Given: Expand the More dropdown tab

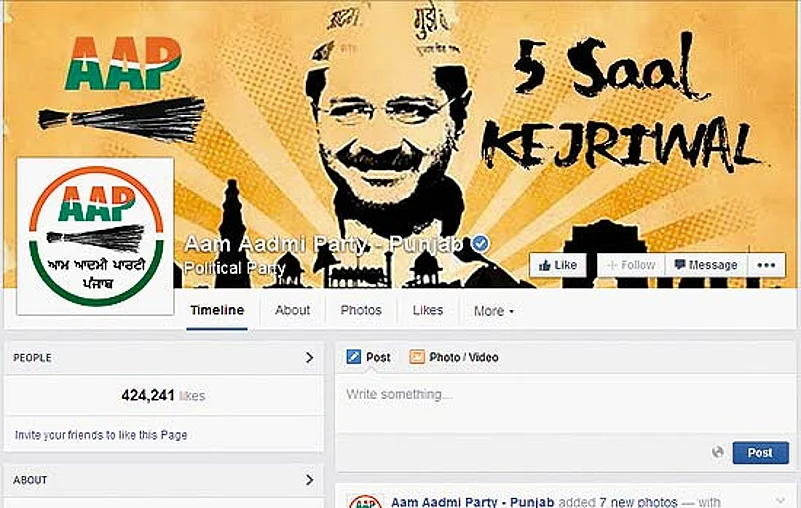Looking at the screenshot, I should pos(493,311).
